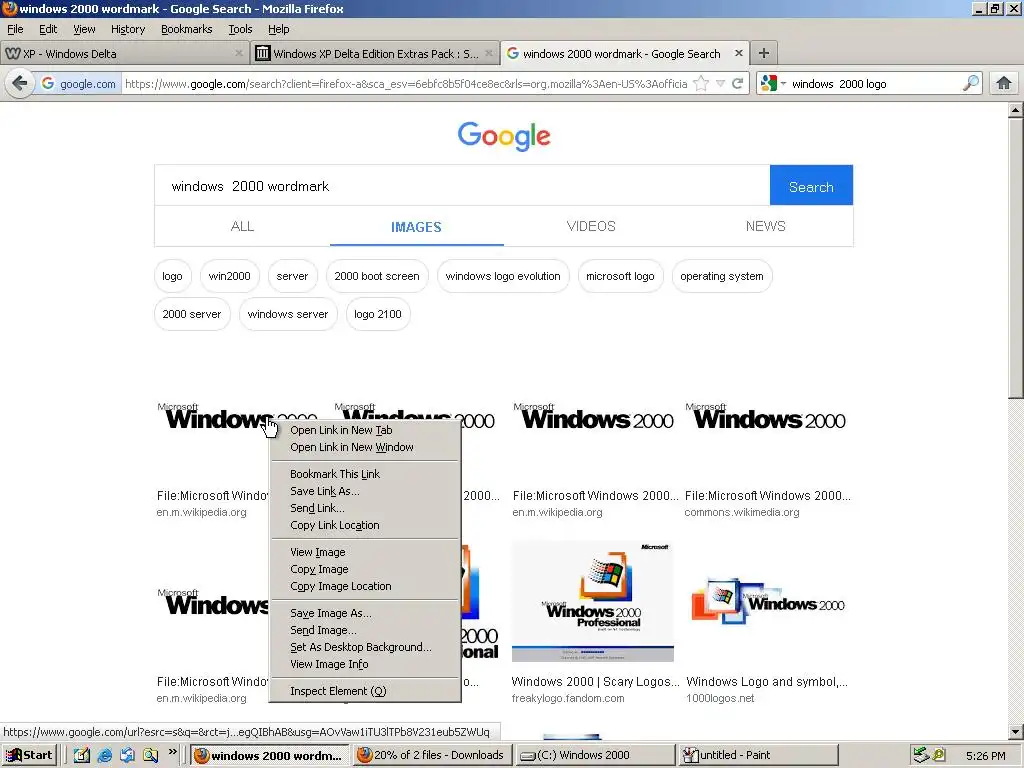Close the Windows XP Delta Edition Extras Pack tab
Viewport: 1024px width, 768px height.
[488, 53]
